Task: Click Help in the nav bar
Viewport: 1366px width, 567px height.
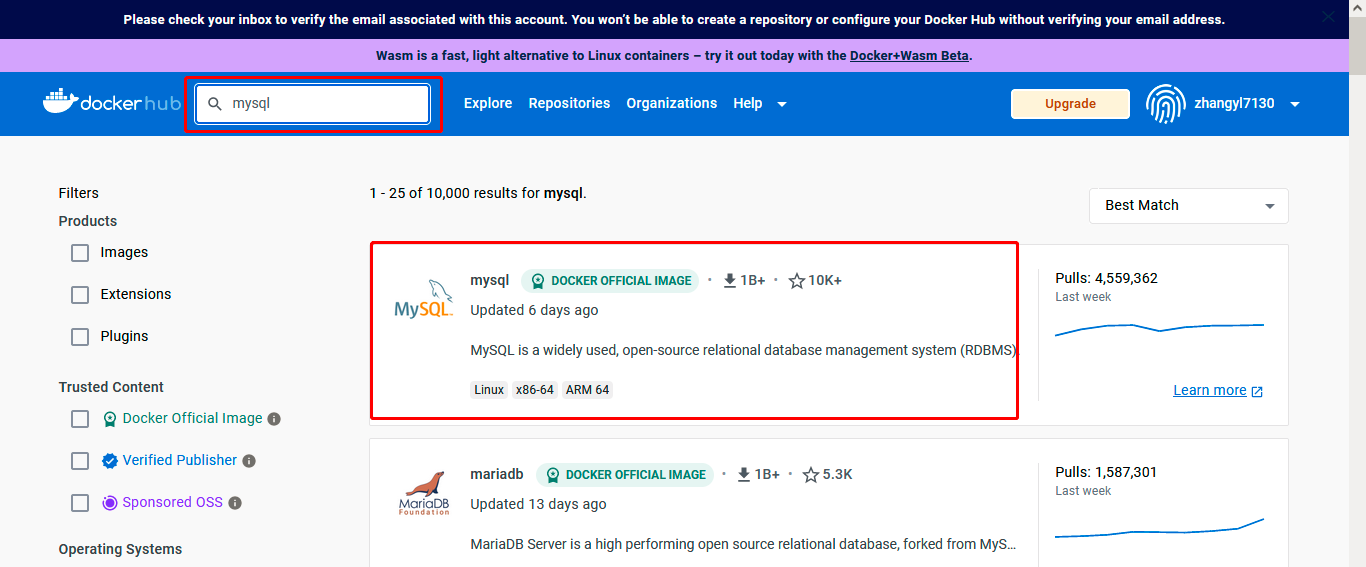Action: (x=748, y=103)
